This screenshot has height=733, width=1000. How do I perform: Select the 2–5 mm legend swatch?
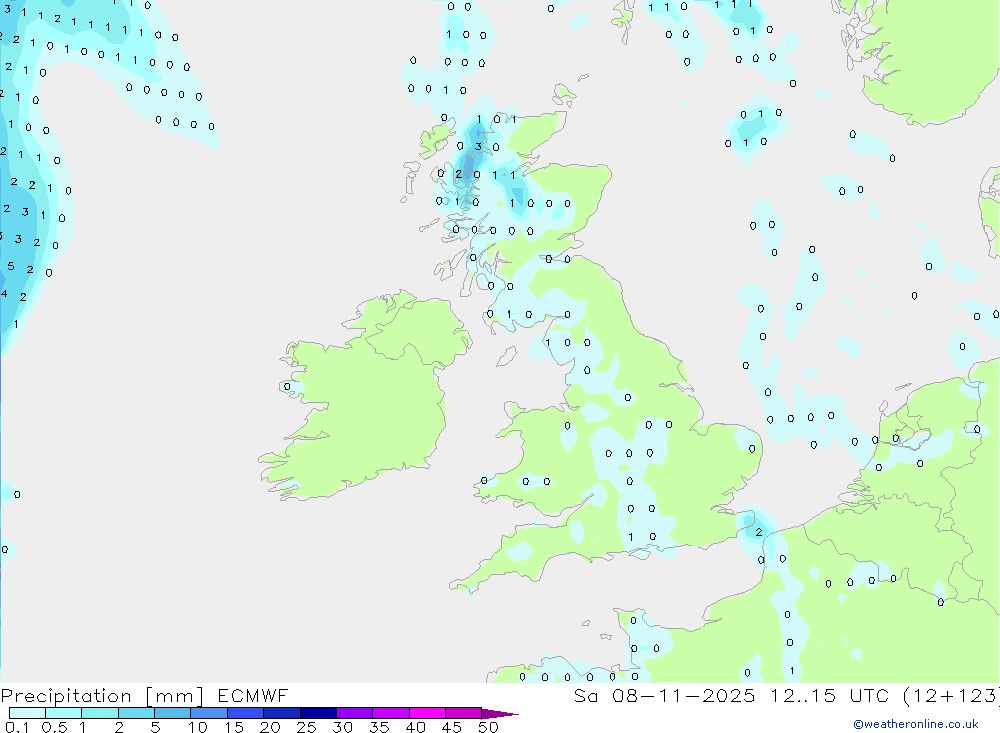(136, 713)
